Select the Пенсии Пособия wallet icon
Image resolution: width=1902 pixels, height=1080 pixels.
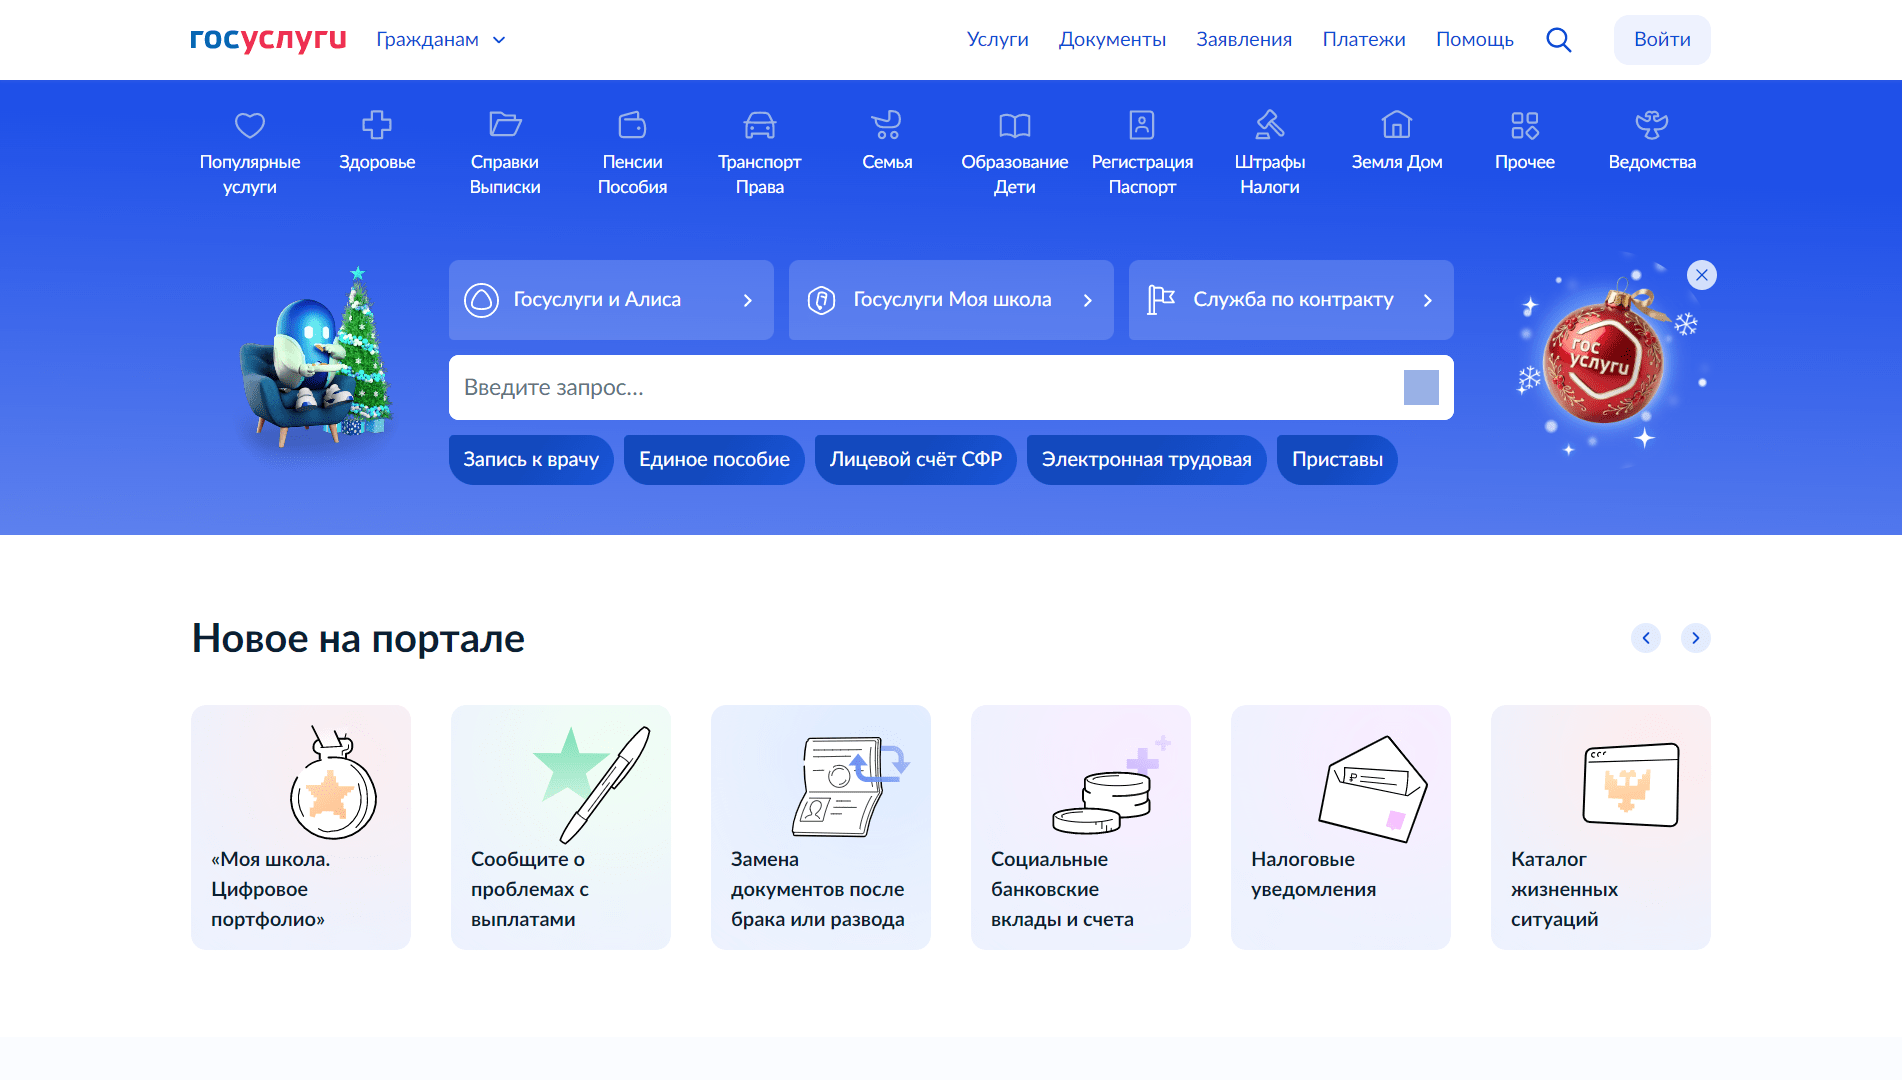coord(632,125)
